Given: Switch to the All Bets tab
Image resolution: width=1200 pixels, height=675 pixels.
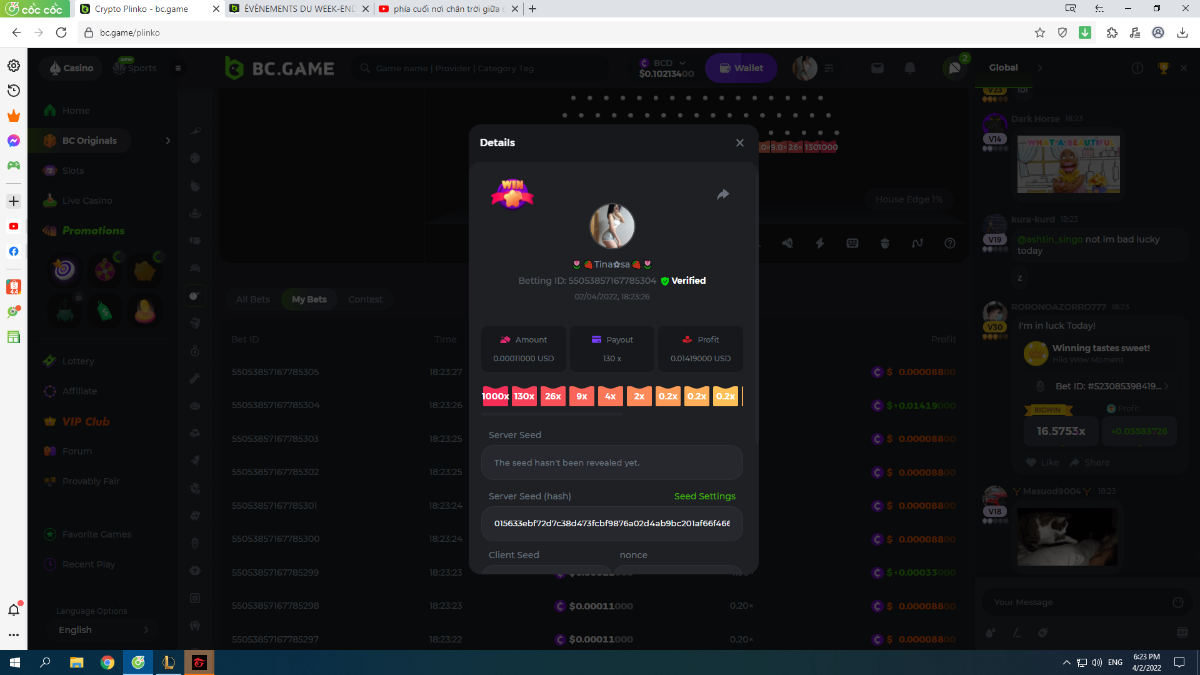Looking at the screenshot, I should pyautogui.click(x=253, y=299).
